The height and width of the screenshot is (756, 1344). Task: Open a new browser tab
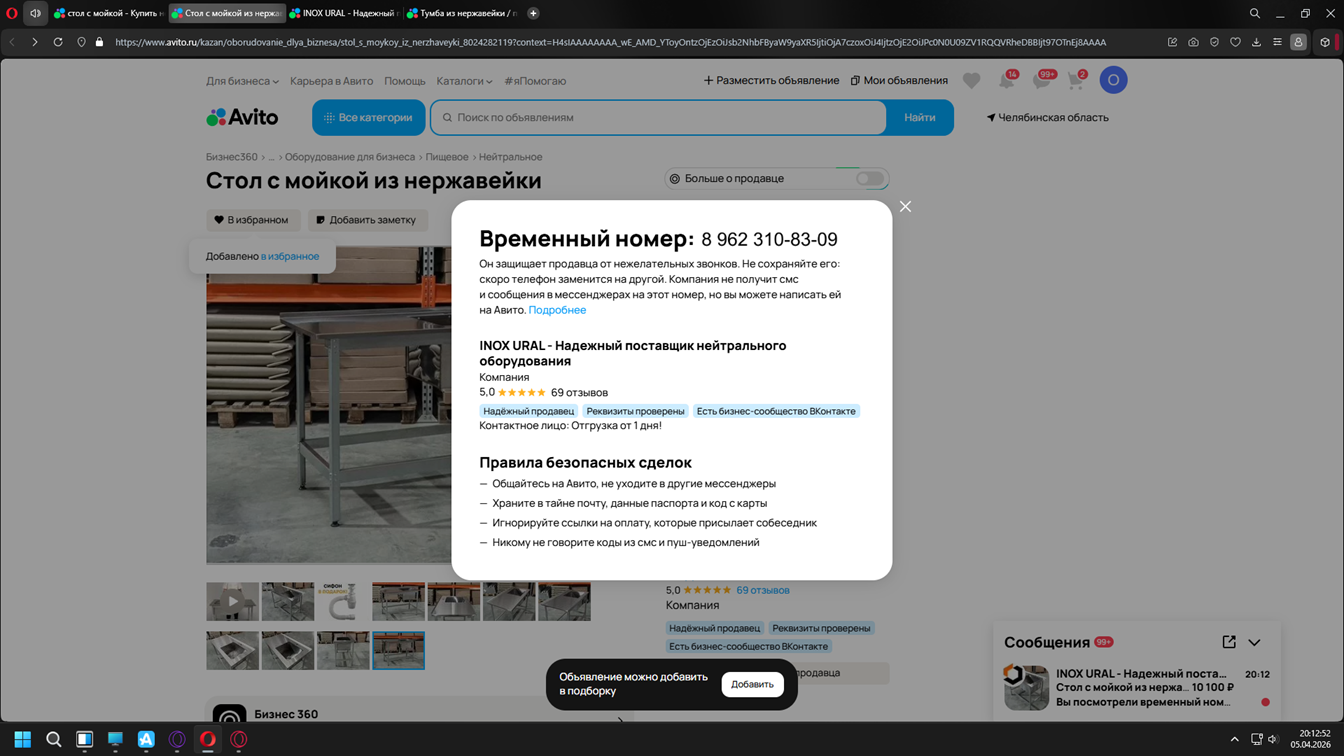click(x=533, y=13)
